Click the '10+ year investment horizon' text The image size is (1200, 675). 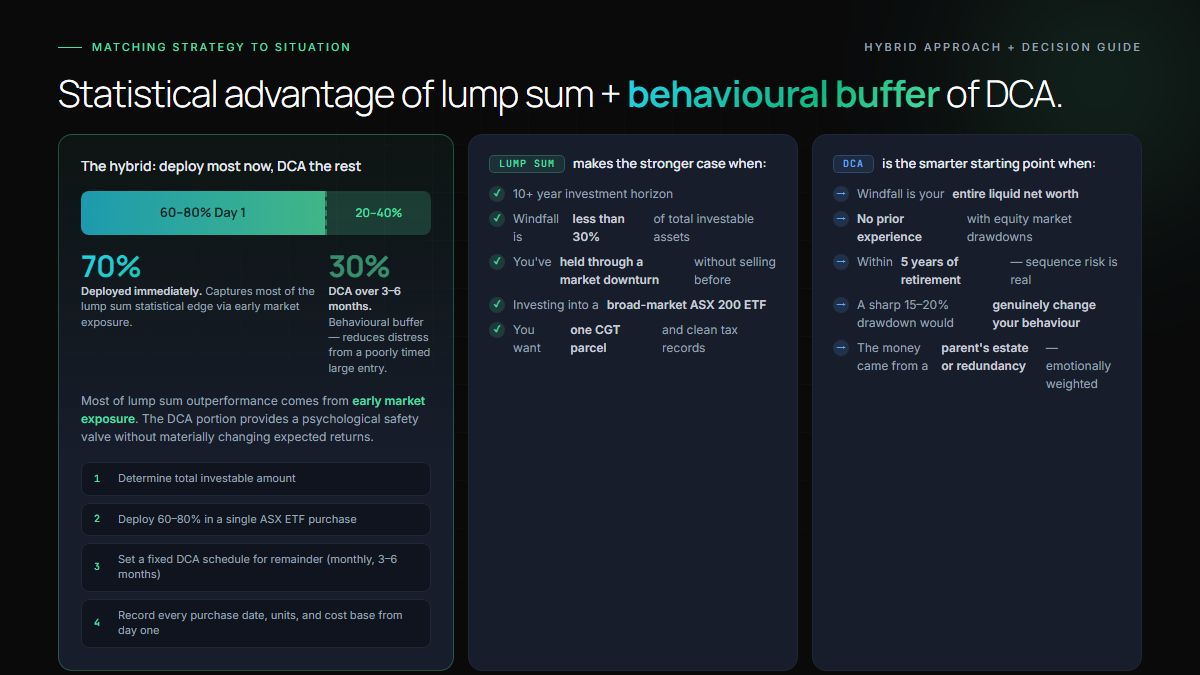coord(593,194)
